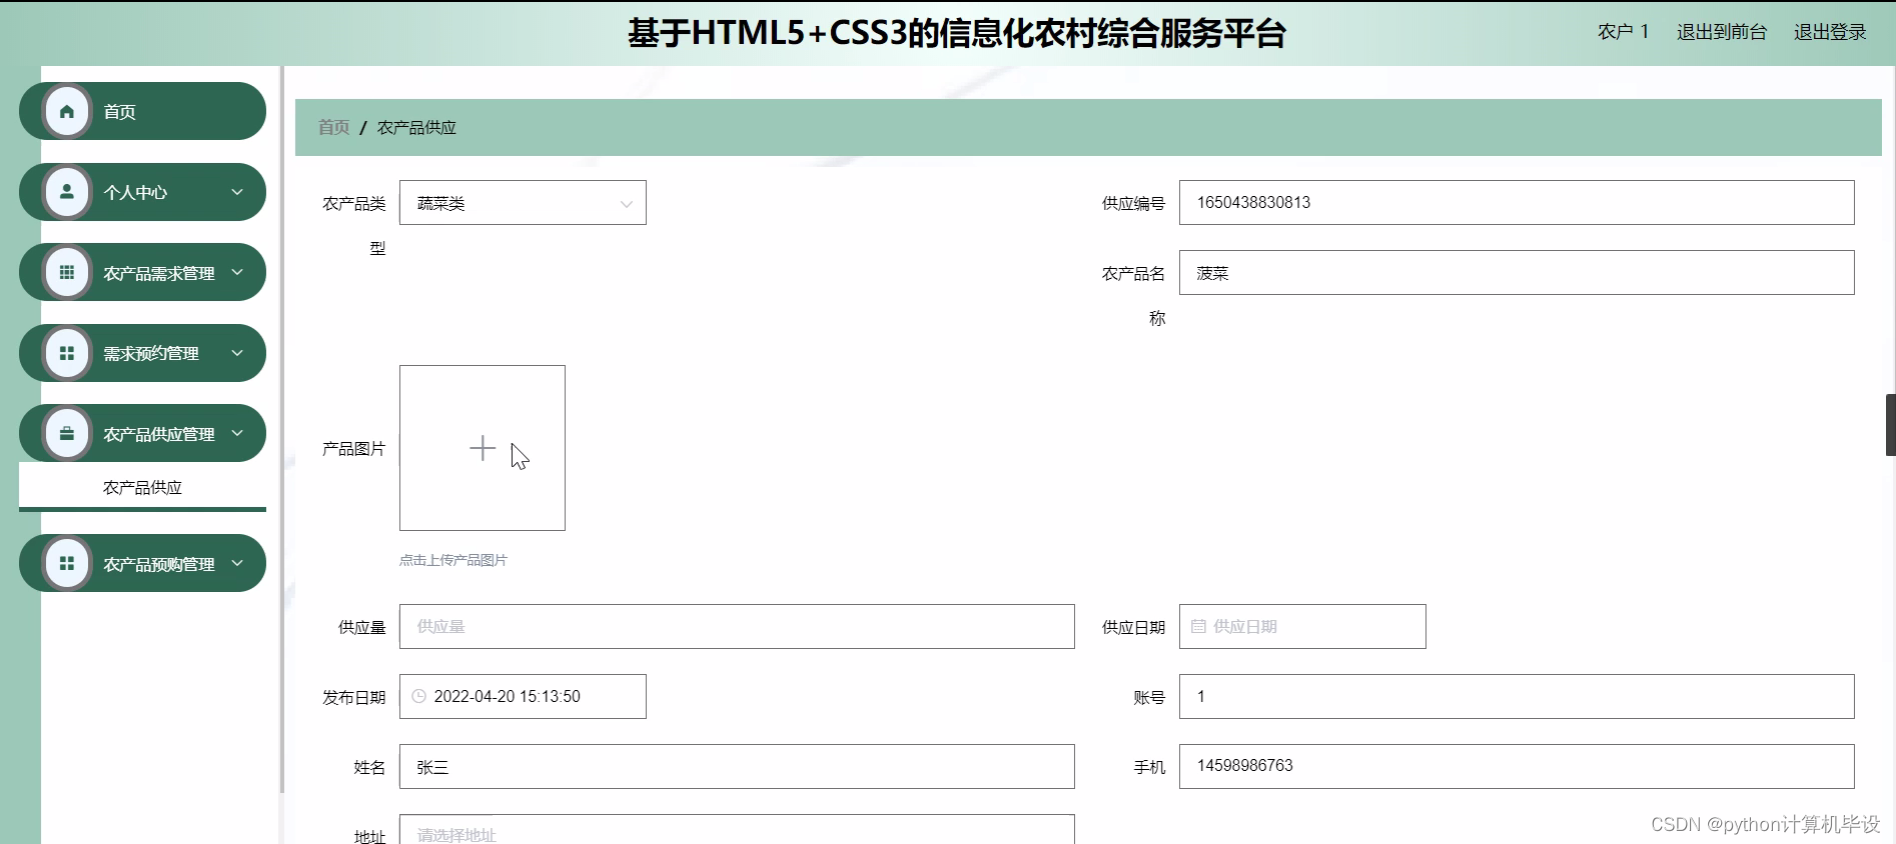Open the 首页 sidebar menu item
Viewport: 1896px width, 844px height.
(x=142, y=111)
